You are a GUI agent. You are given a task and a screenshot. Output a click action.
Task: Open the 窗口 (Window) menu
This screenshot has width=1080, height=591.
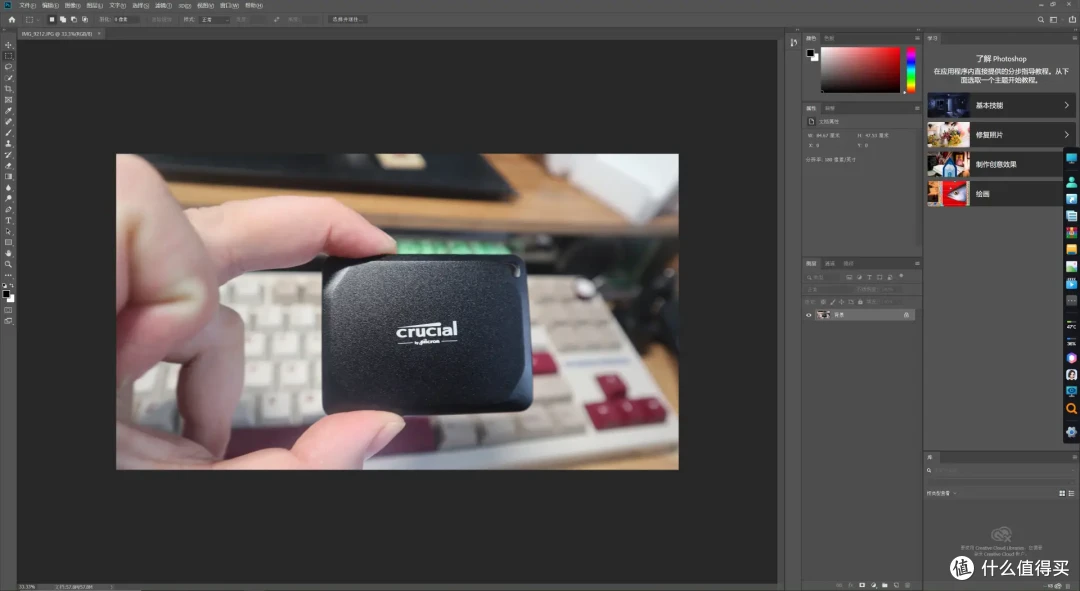(229, 6)
